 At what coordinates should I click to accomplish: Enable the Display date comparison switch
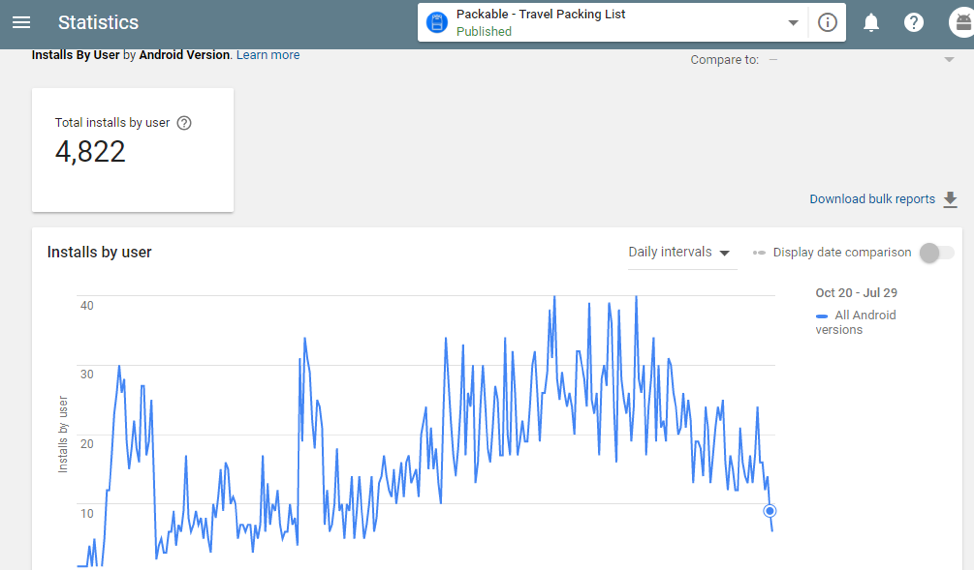(937, 253)
